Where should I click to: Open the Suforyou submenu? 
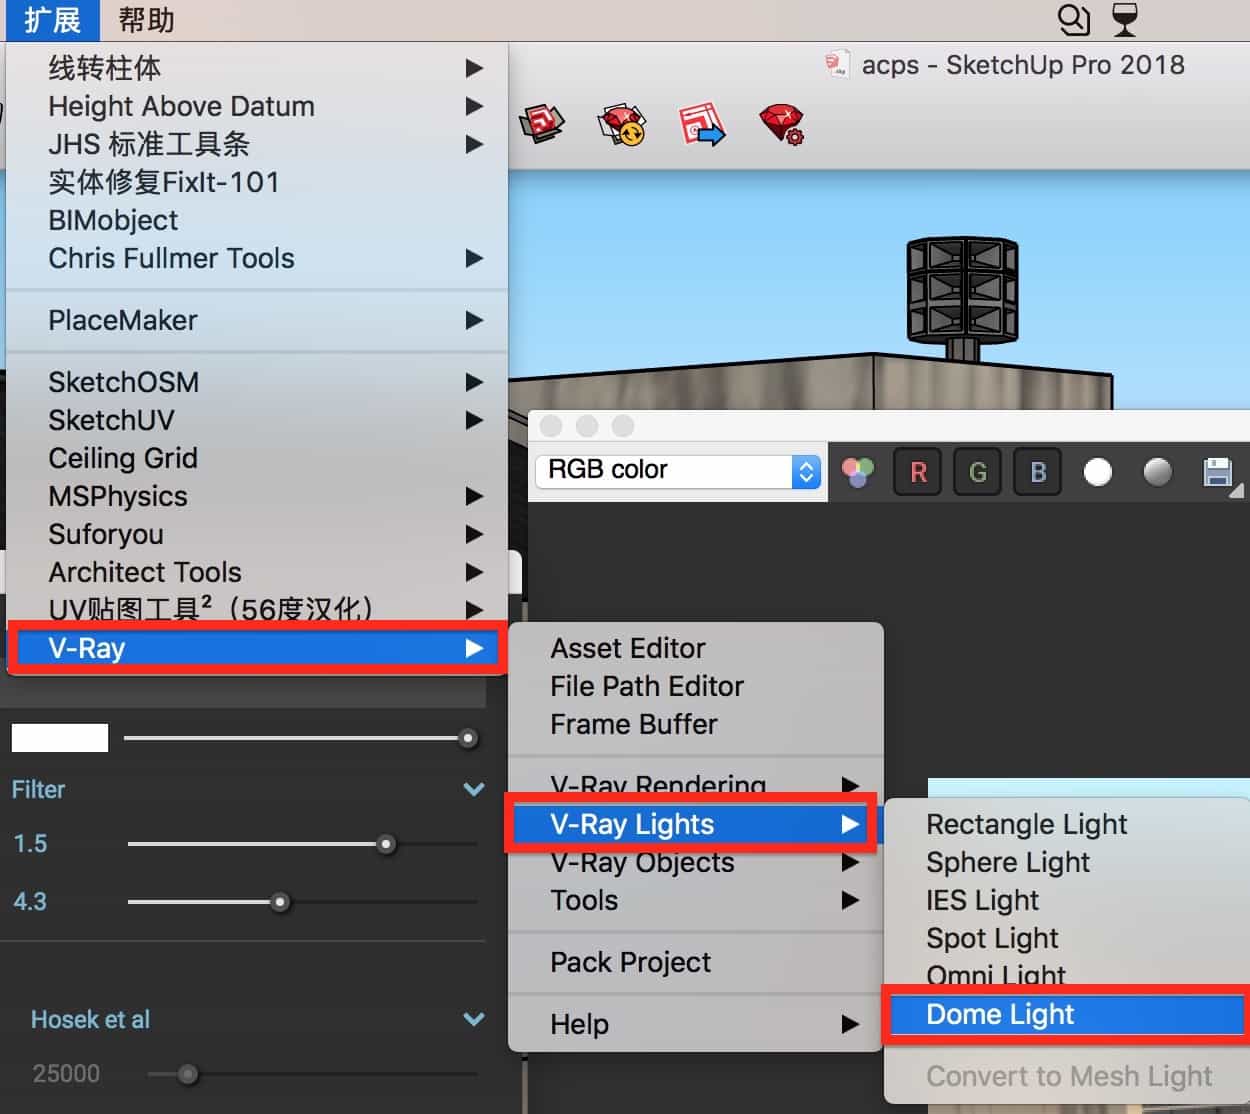point(257,534)
